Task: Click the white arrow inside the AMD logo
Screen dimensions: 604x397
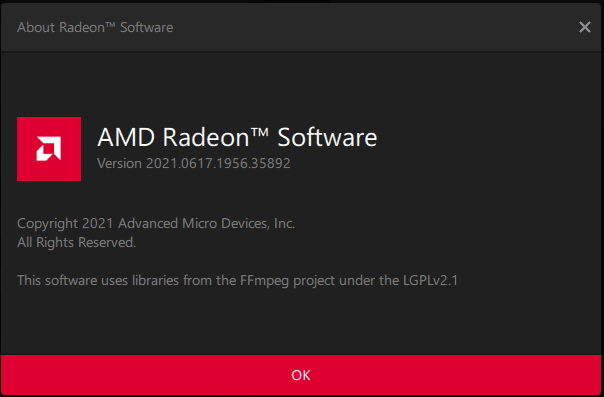Action: [49, 149]
